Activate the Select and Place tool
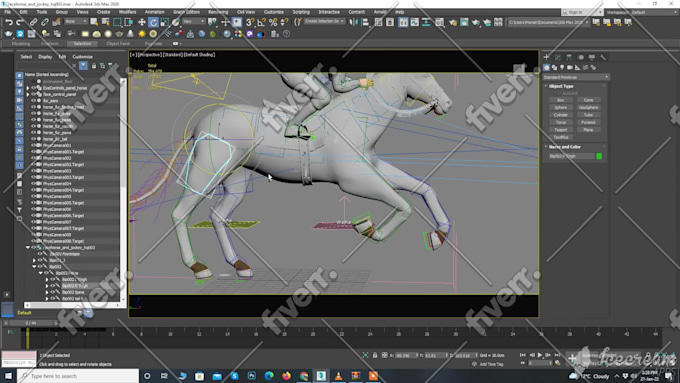This screenshot has width=680, height=383. (x=176, y=22)
